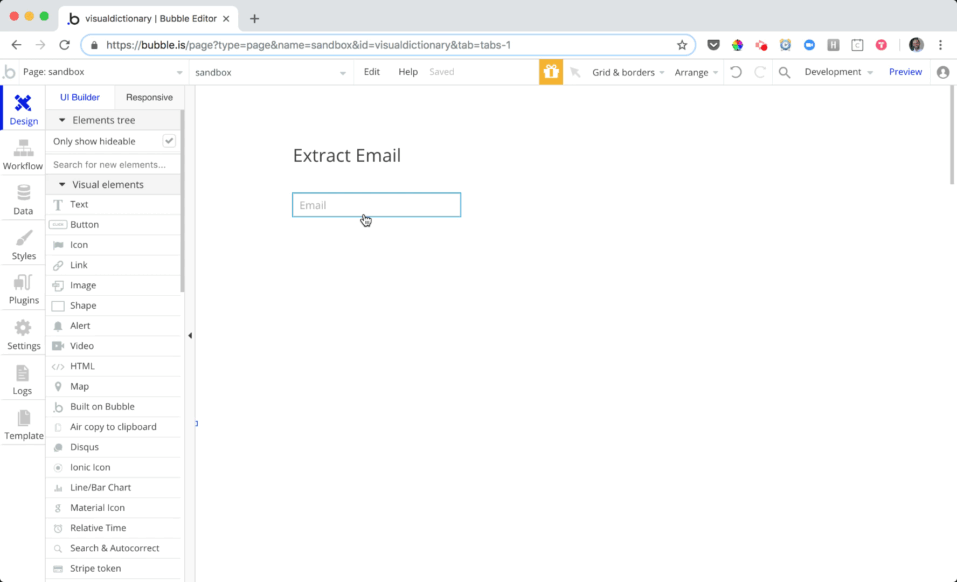Open the Help menu
957x582 pixels.
pyautogui.click(x=408, y=72)
